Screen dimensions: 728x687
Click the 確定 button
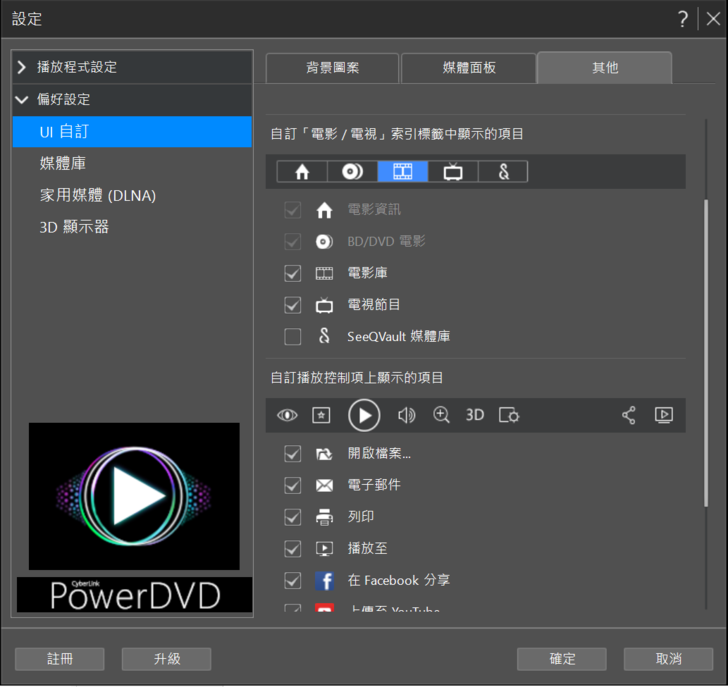561,659
